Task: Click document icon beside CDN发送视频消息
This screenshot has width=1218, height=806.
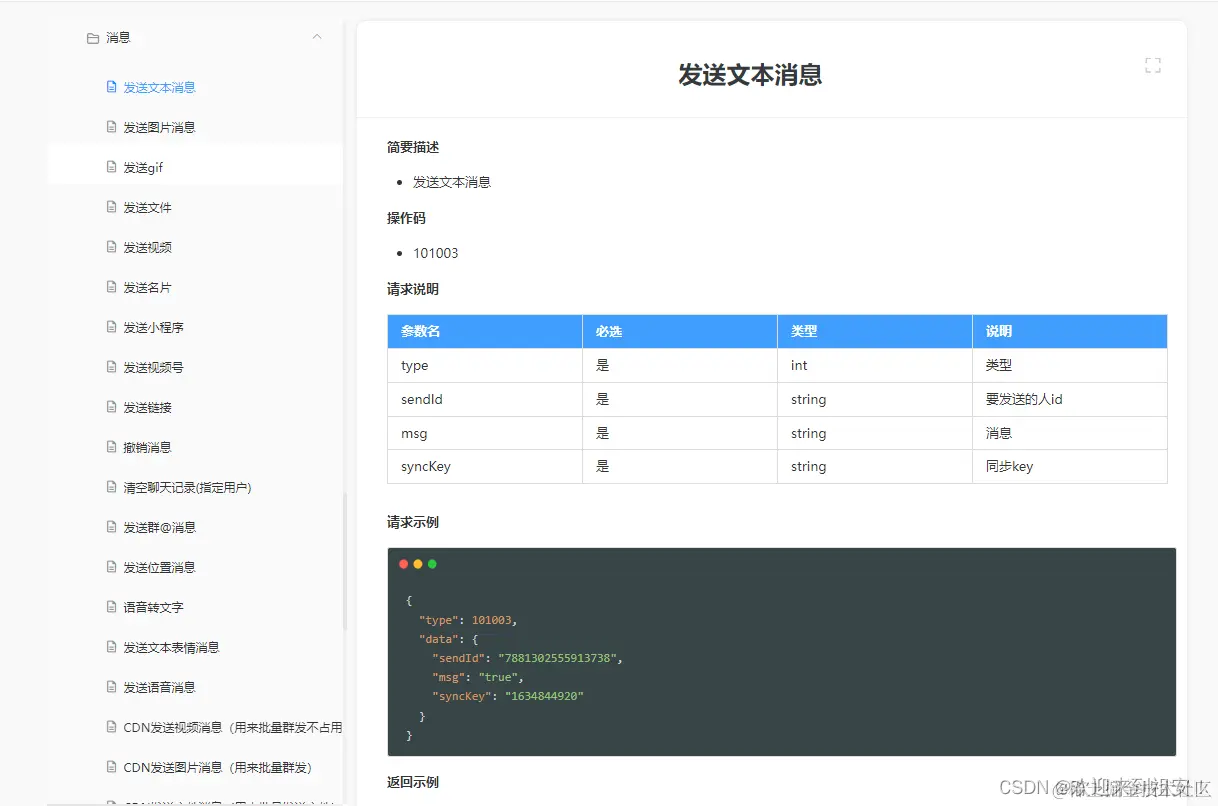Action: click(112, 727)
